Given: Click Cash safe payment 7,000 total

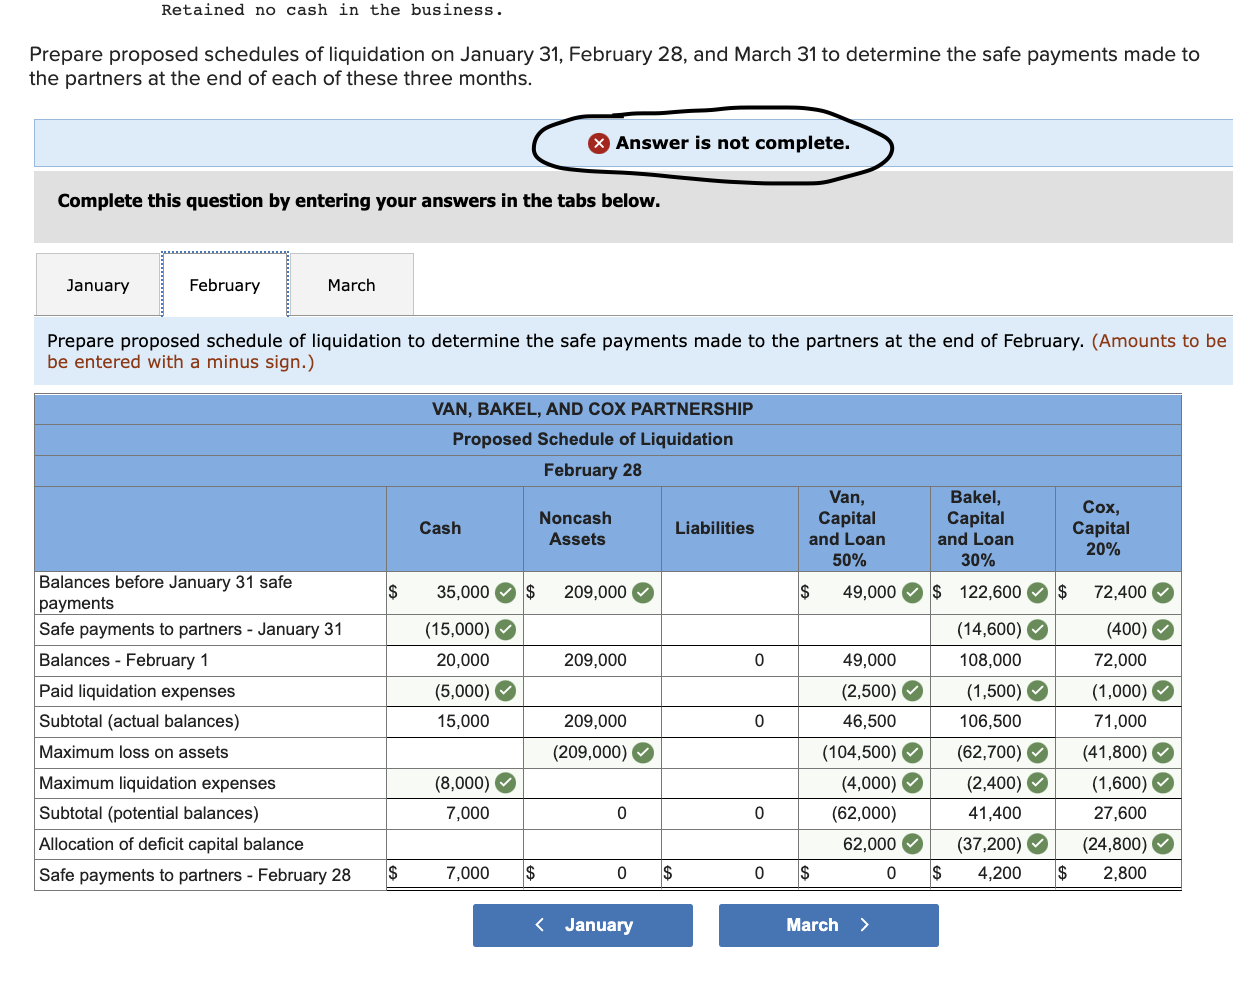Looking at the screenshot, I should (x=468, y=873).
